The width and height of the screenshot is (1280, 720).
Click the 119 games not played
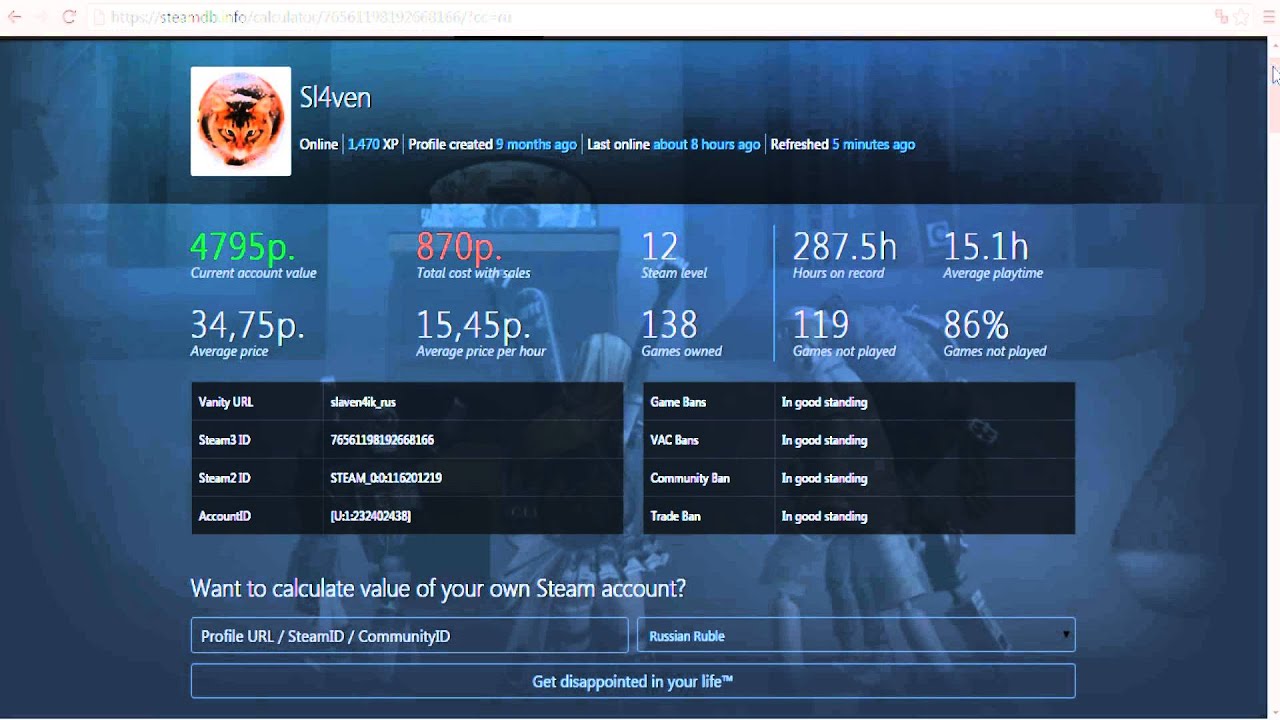click(x=821, y=325)
